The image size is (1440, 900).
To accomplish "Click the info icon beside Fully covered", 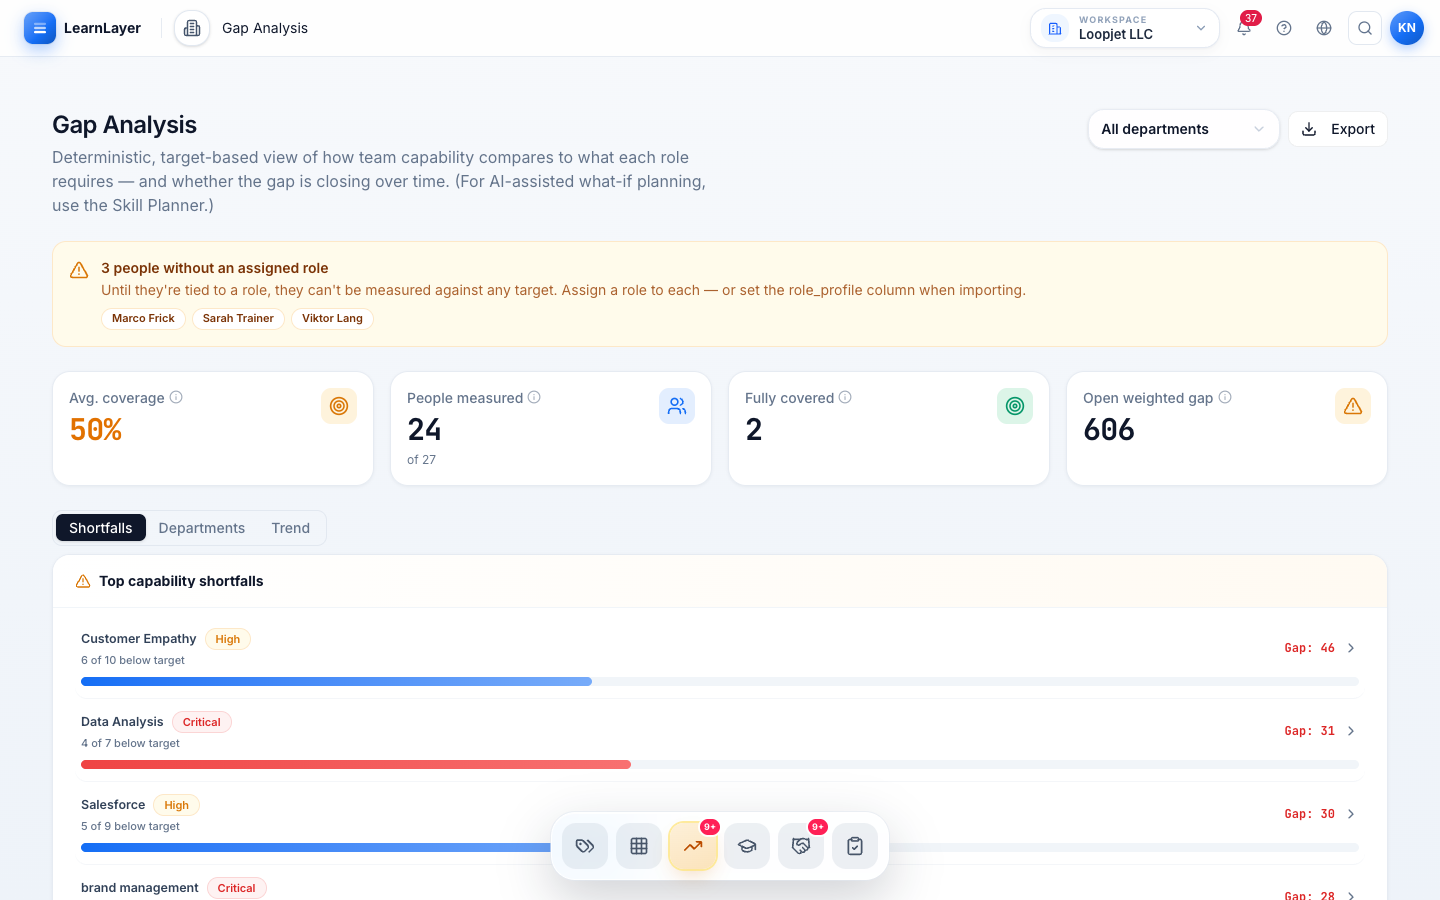I will 845,397.
